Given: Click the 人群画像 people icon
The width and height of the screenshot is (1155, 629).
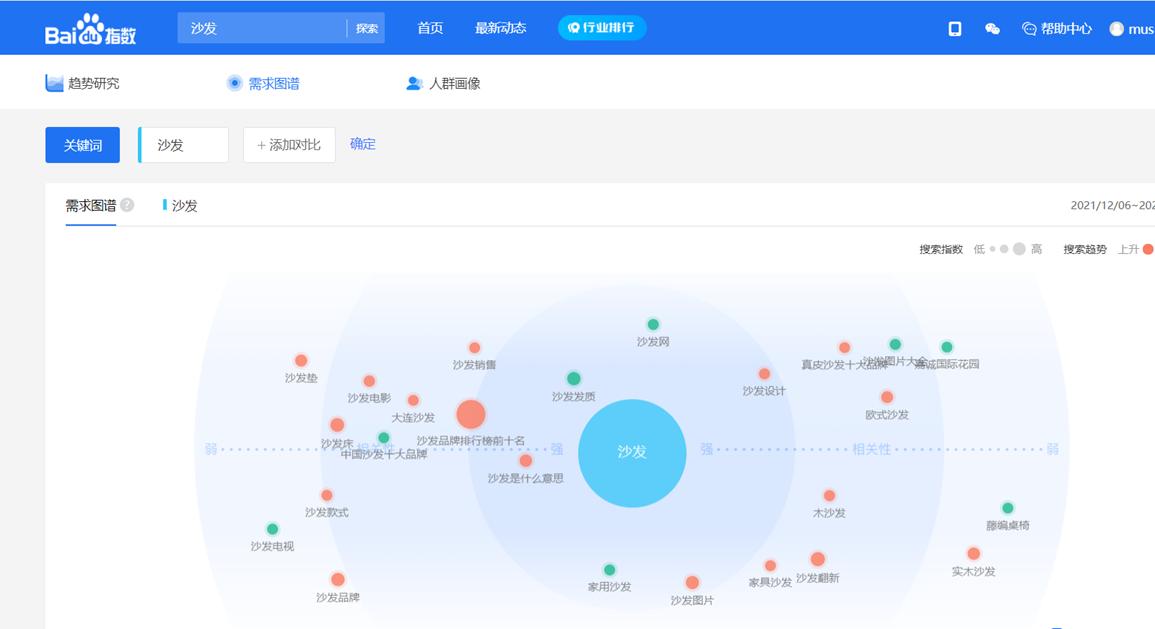Looking at the screenshot, I should (x=415, y=83).
